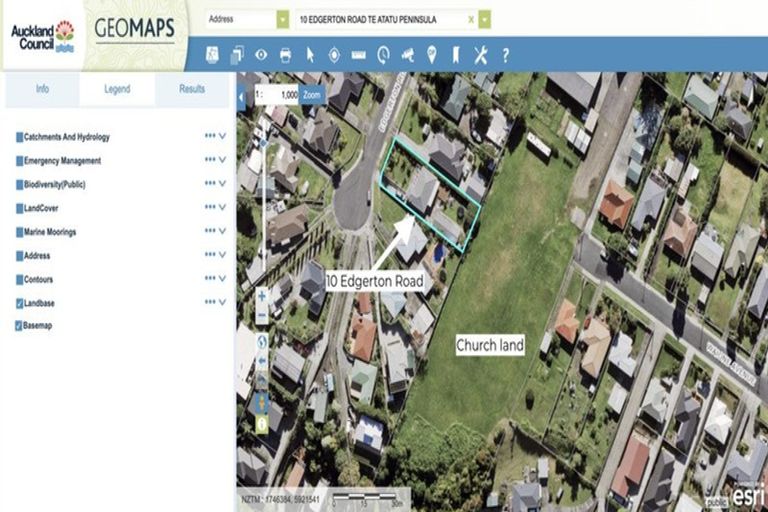Select the pointer select tool
The width and height of the screenshot is (768, 512).
(x=310, y=55)
